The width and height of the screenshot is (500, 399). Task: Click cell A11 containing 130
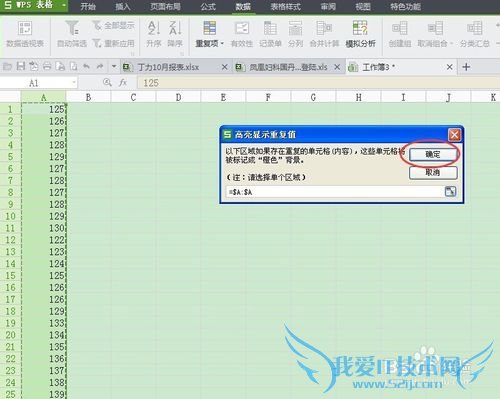coord(44,228)
